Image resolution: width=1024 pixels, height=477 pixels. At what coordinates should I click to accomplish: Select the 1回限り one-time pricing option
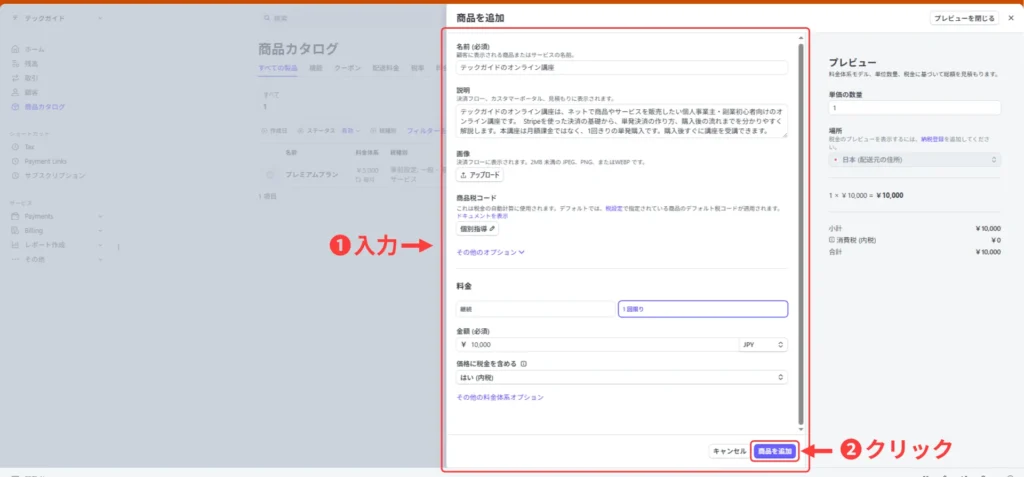coord(703,309)
